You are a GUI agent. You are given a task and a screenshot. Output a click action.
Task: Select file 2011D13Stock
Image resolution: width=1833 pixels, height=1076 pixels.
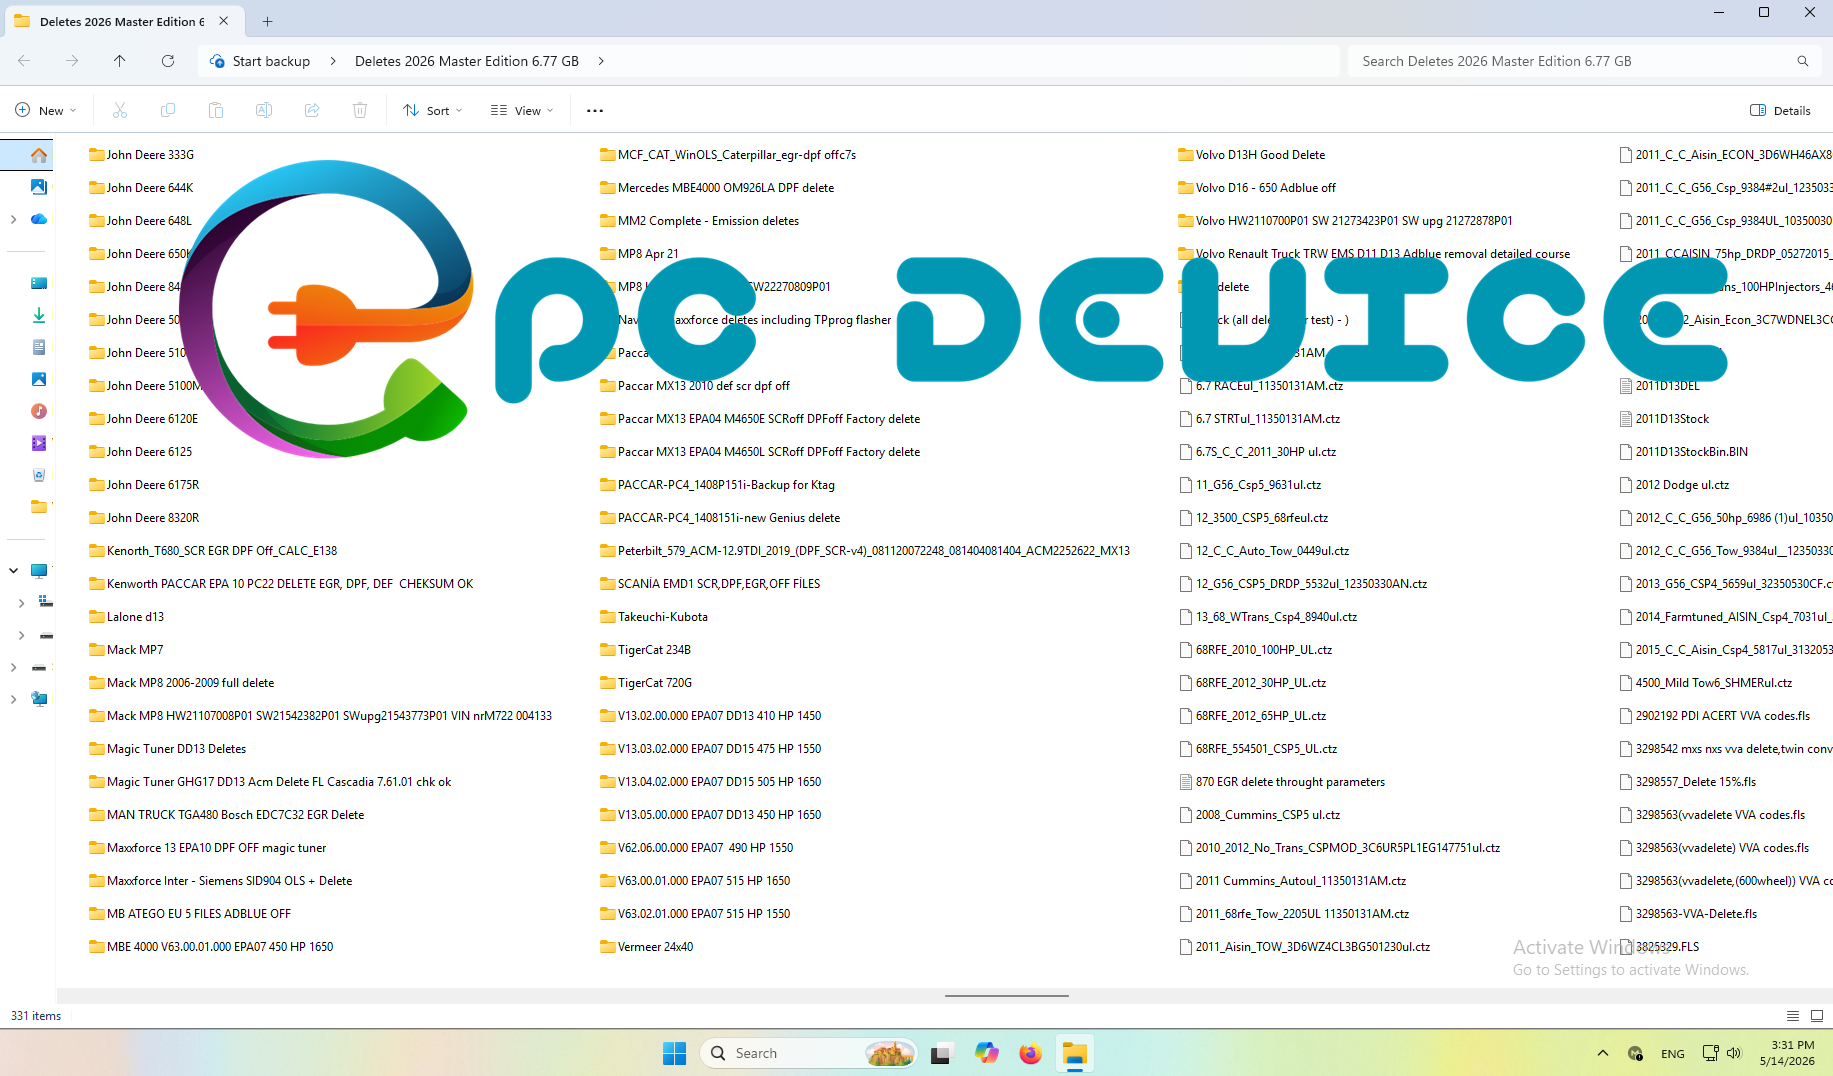pyautogui.click(x=1665, y=419)
